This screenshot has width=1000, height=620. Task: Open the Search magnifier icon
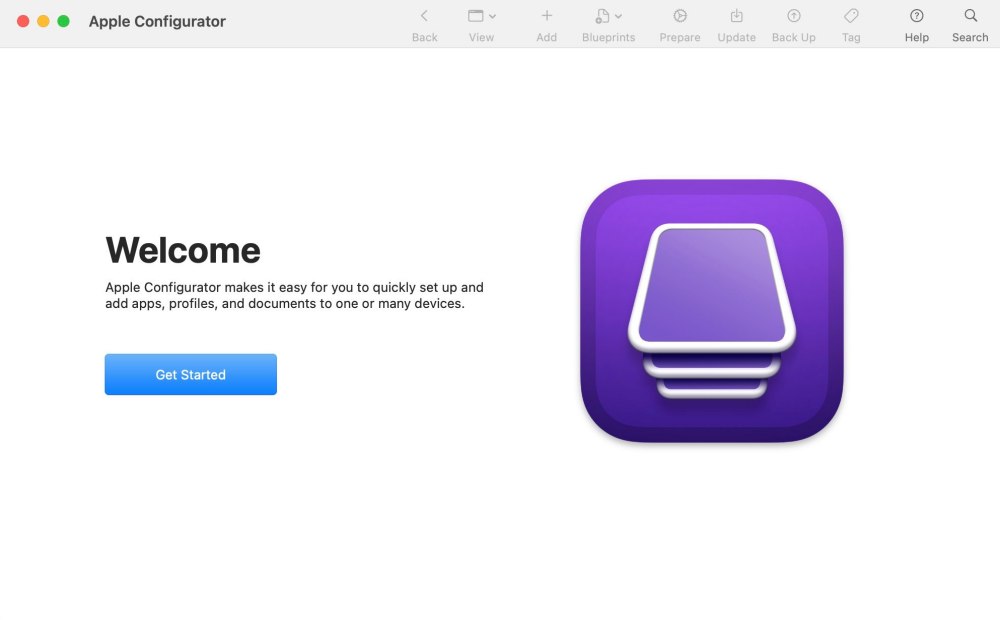click(x=970, y=16)
